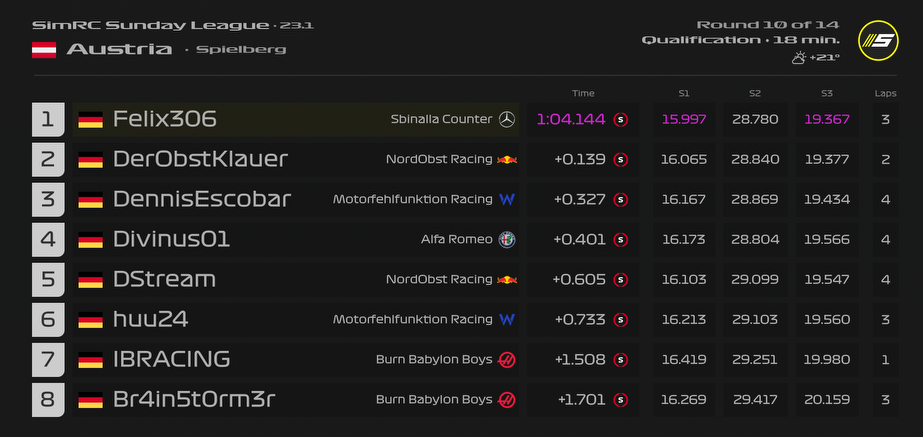Click the soft tyre icon beside +1.701
This screenshot has height=437, width=923.
point(621,400)
